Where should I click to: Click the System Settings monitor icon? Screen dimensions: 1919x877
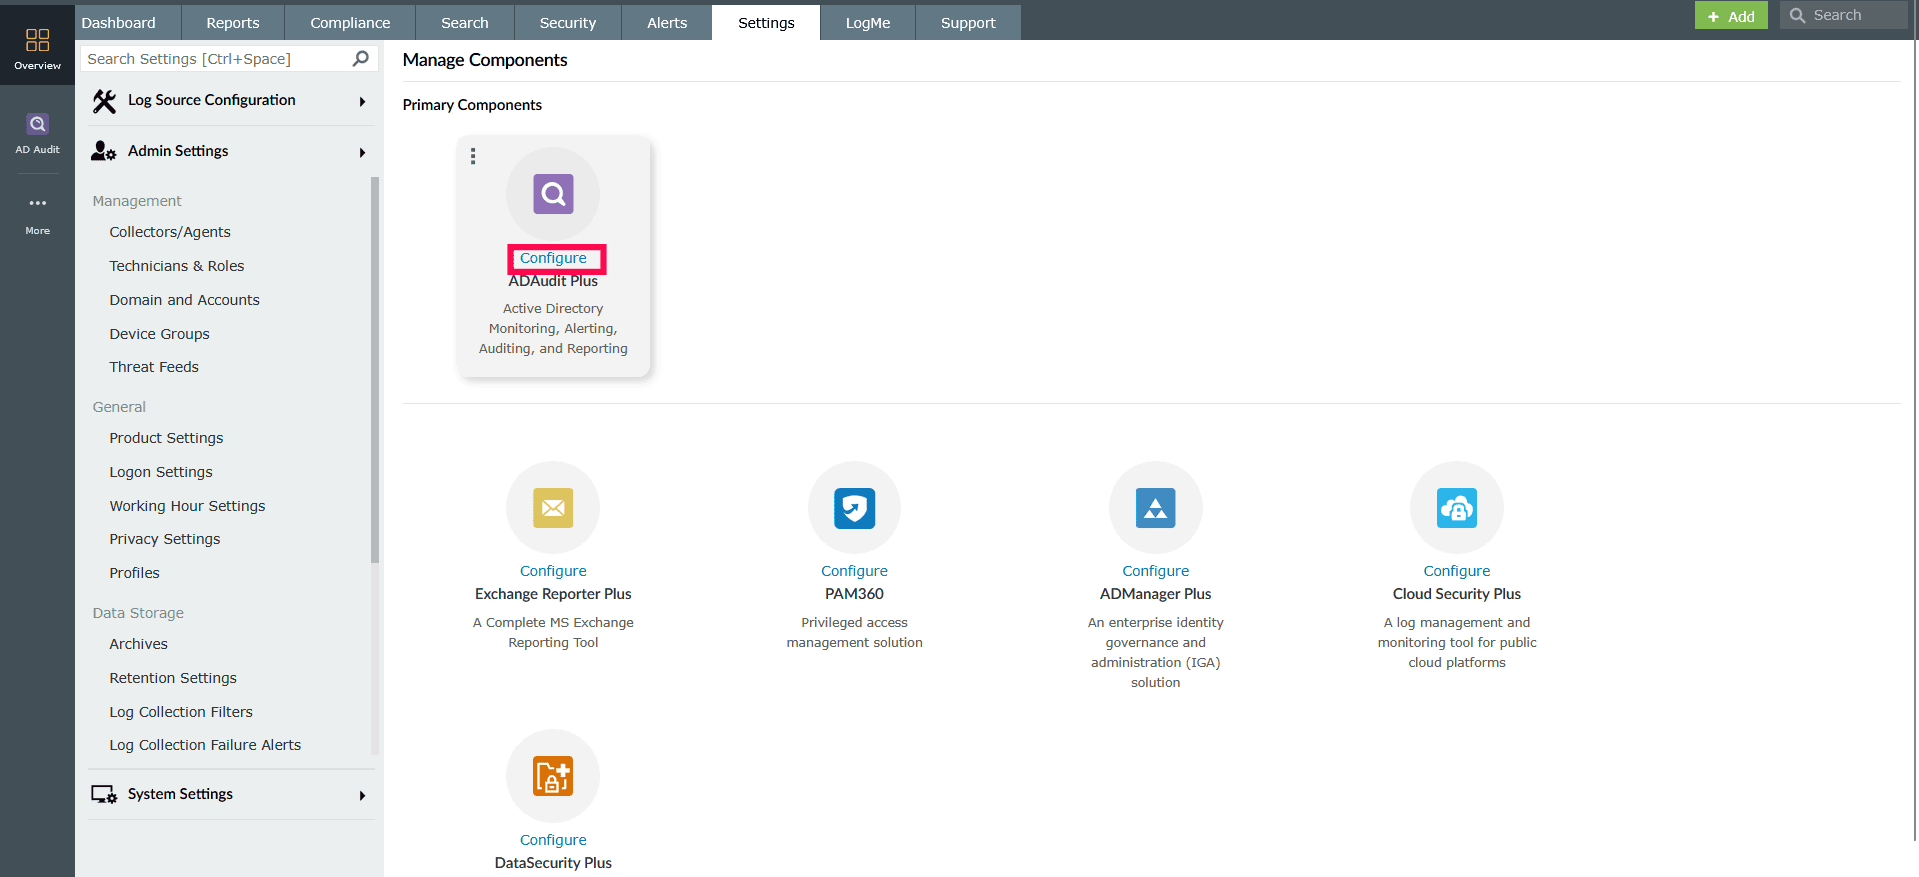[x=104, y=794]
